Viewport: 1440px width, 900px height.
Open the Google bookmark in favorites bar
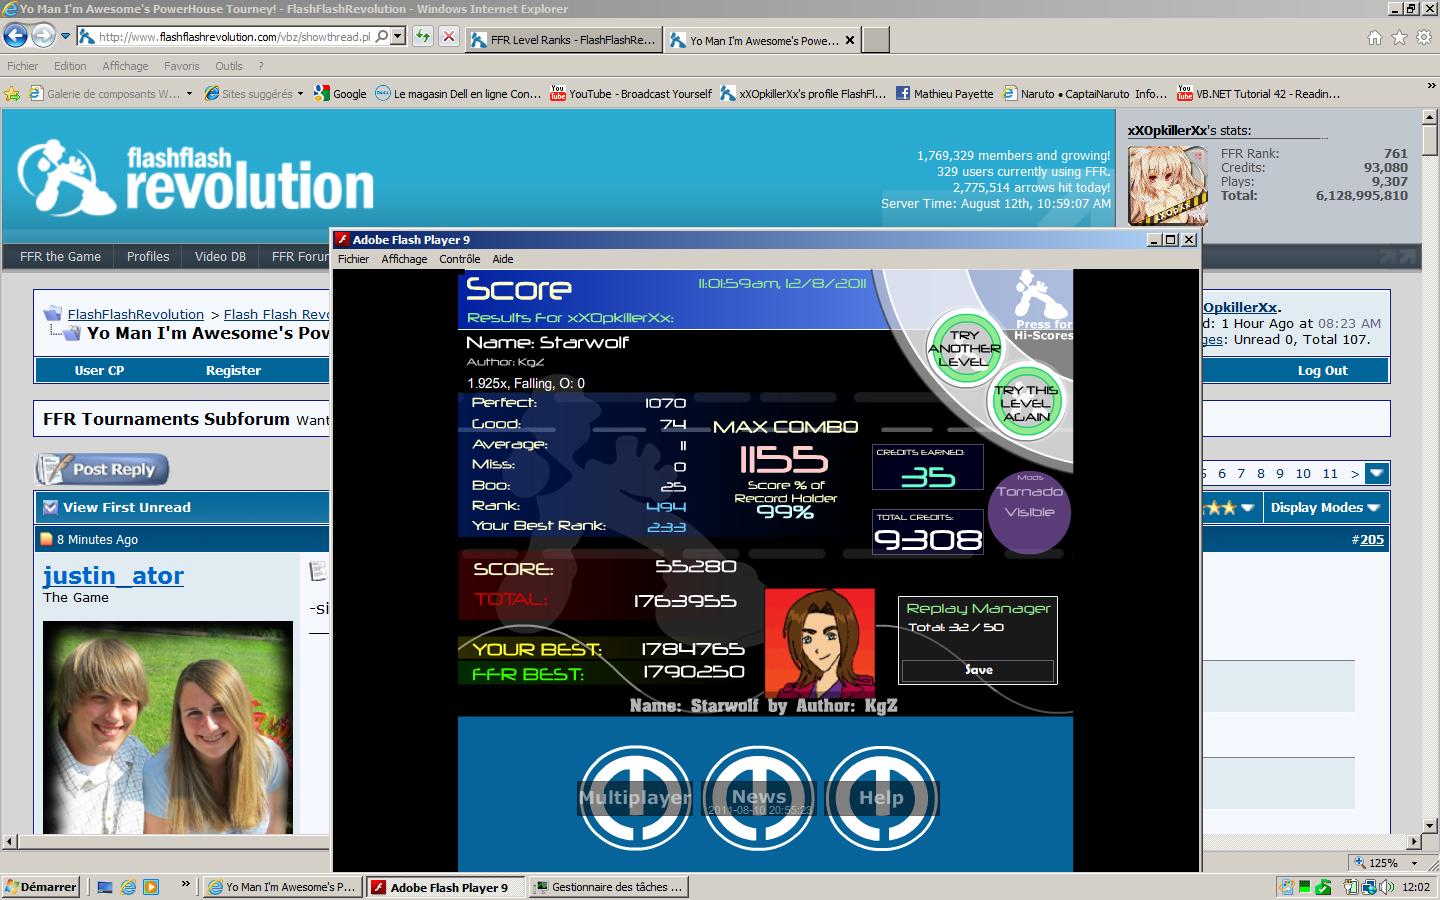click(x=340, y=94)
